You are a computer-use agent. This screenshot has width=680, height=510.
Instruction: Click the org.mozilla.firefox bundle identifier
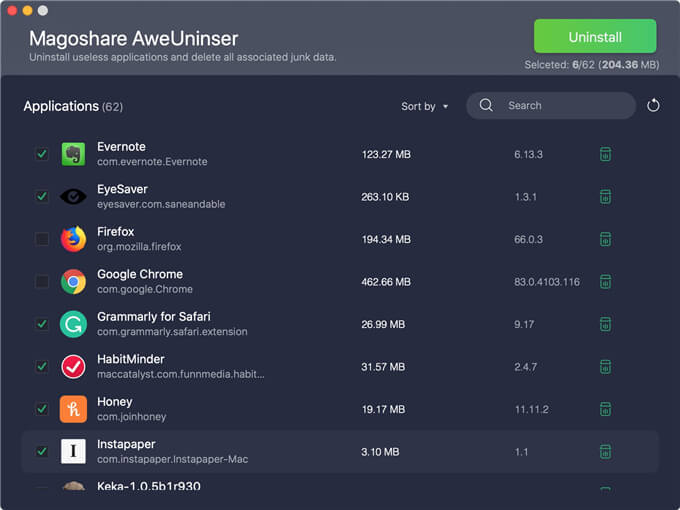139,247
